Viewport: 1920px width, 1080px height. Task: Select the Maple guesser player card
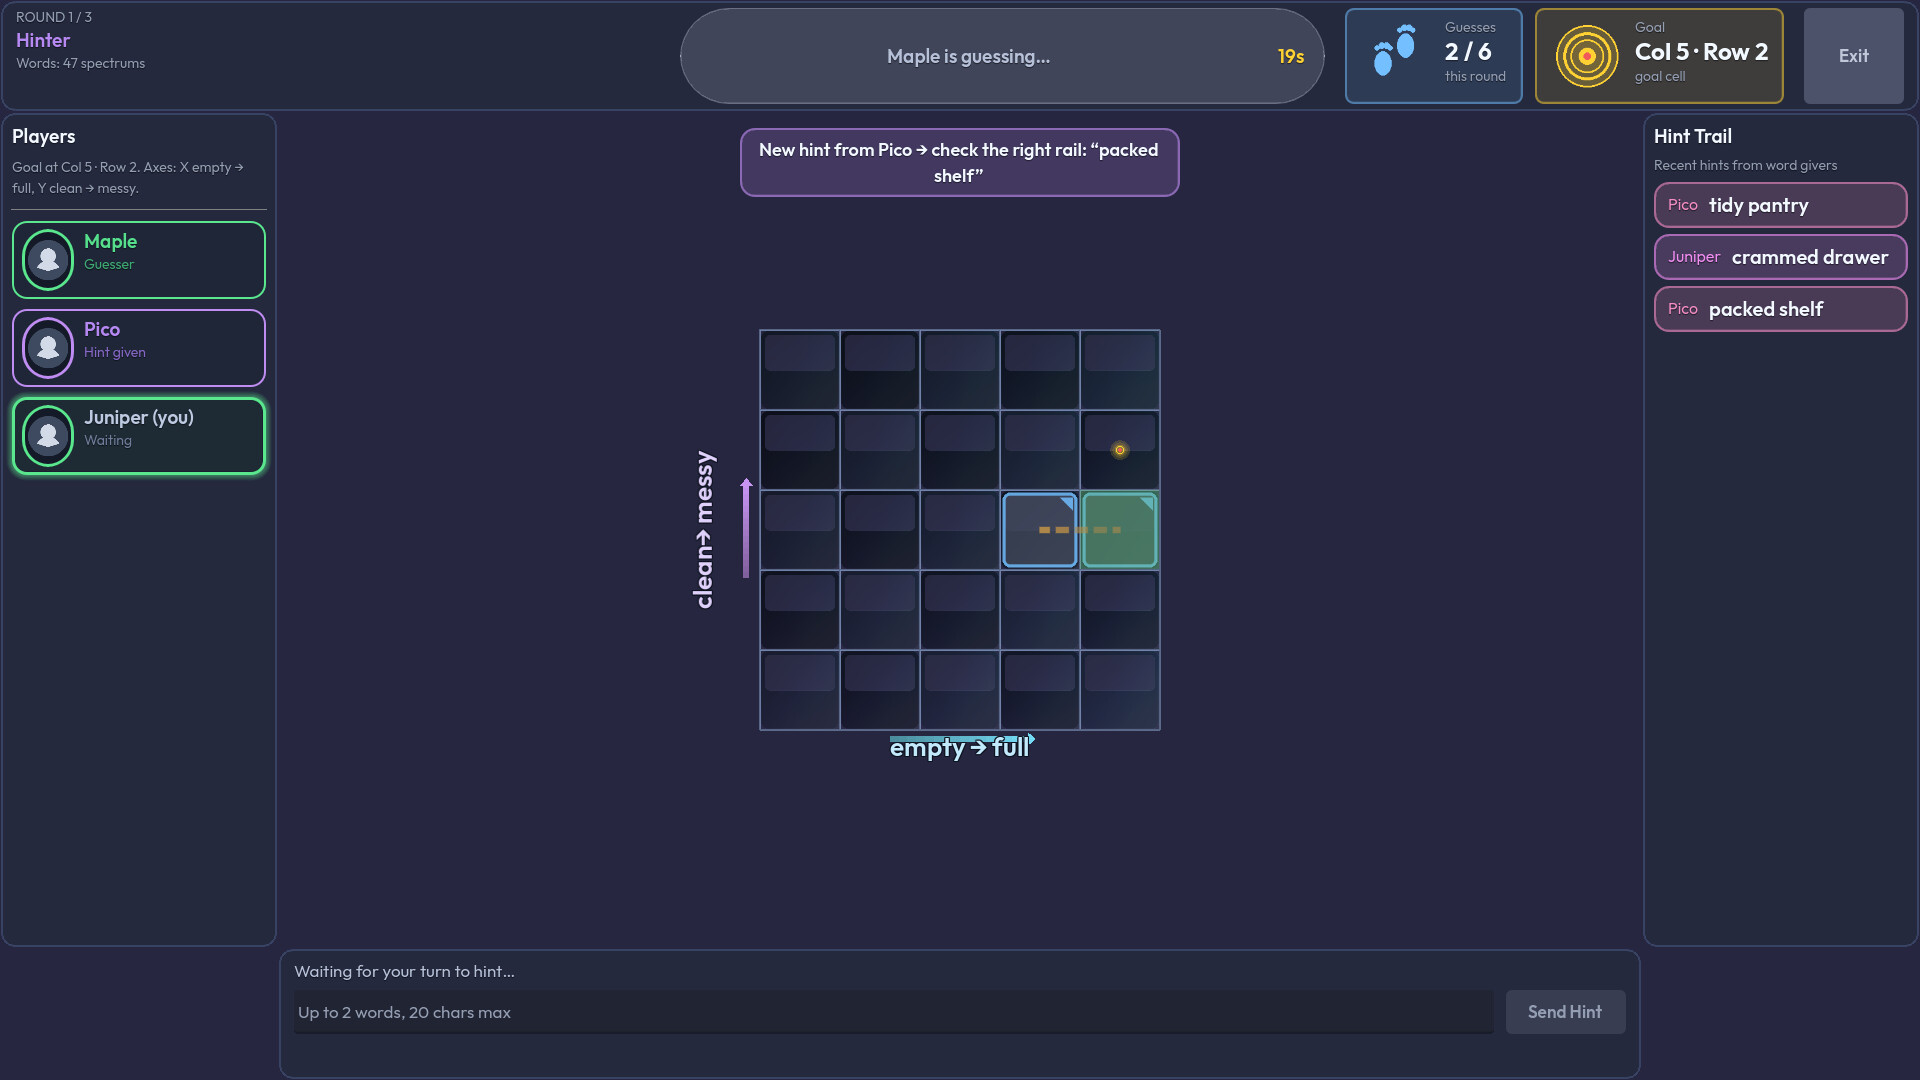tap(139, 260)
